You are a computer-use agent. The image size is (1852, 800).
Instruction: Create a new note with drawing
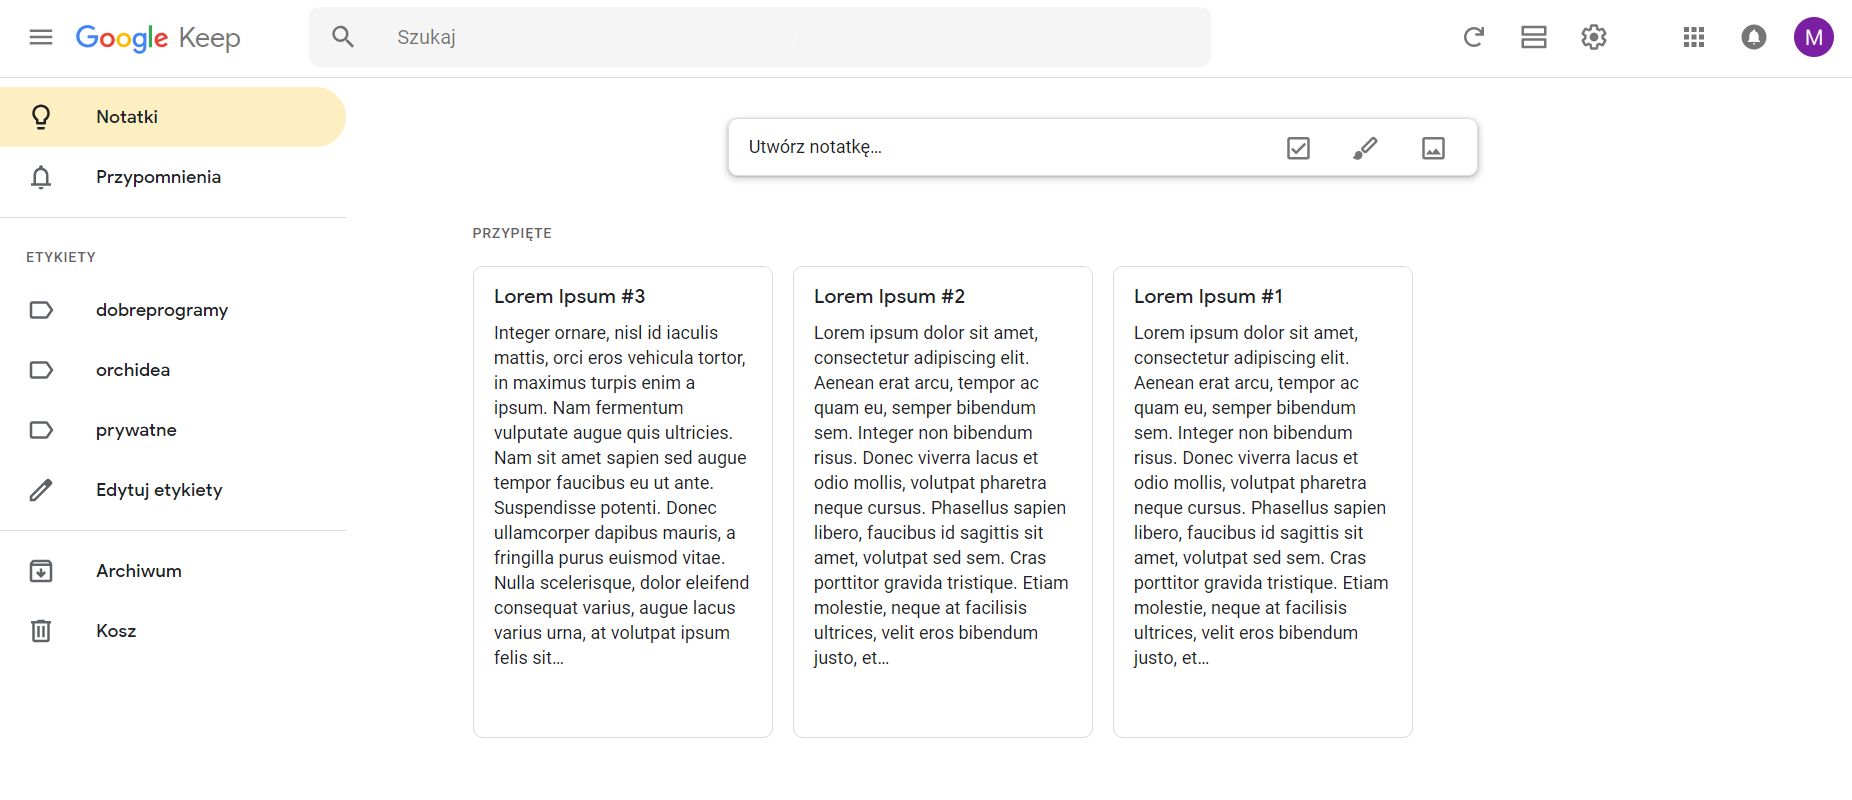pyautogui.click(x=1365, y=148)
